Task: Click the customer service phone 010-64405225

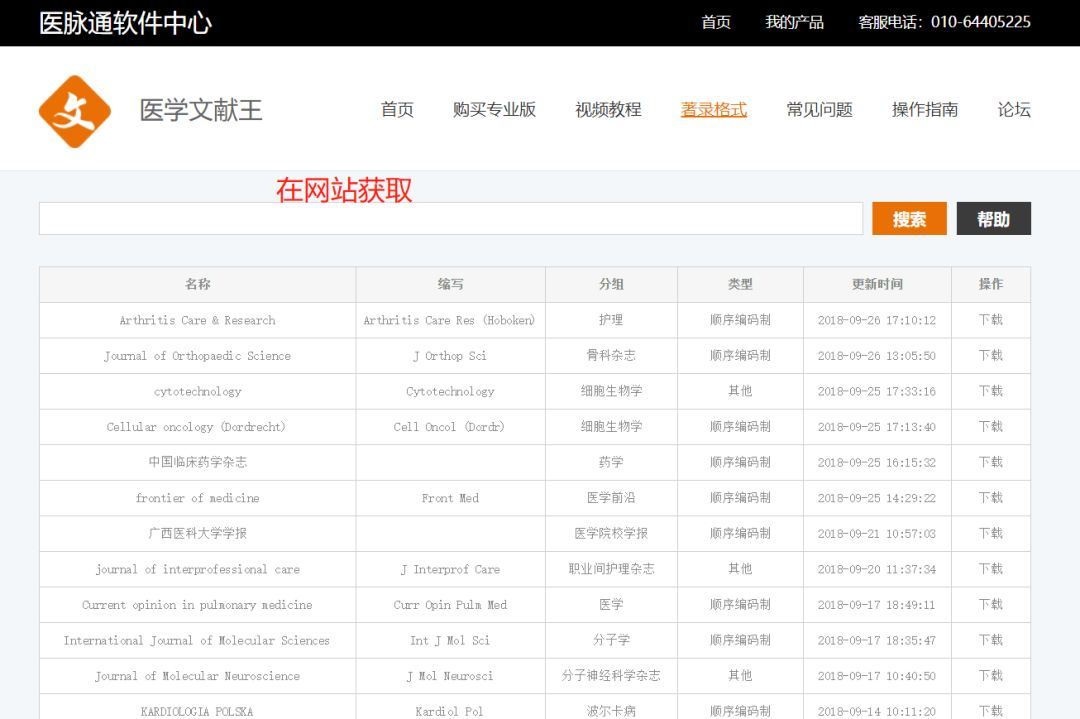Action: click(x=981, y=22)
